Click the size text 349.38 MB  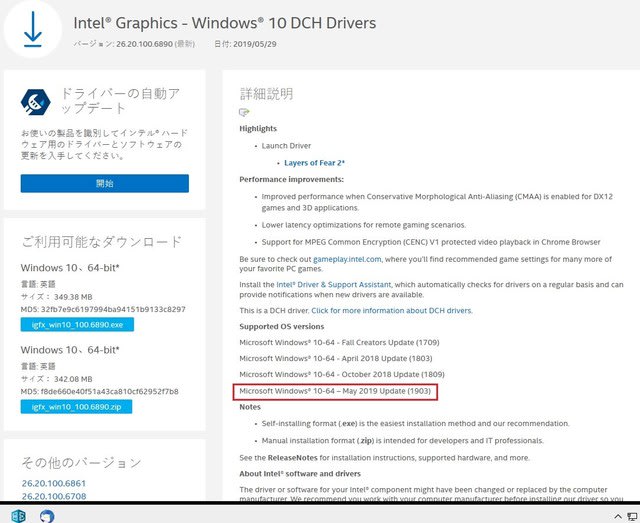pyautogui.click(x=73, y=297)
